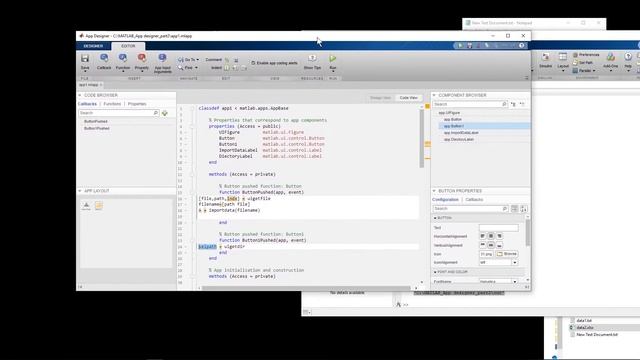Image resolution: width=640 pixels, height=360 pixels.
Task: Set horizontal alignment to right
Action: click(499, 236)
